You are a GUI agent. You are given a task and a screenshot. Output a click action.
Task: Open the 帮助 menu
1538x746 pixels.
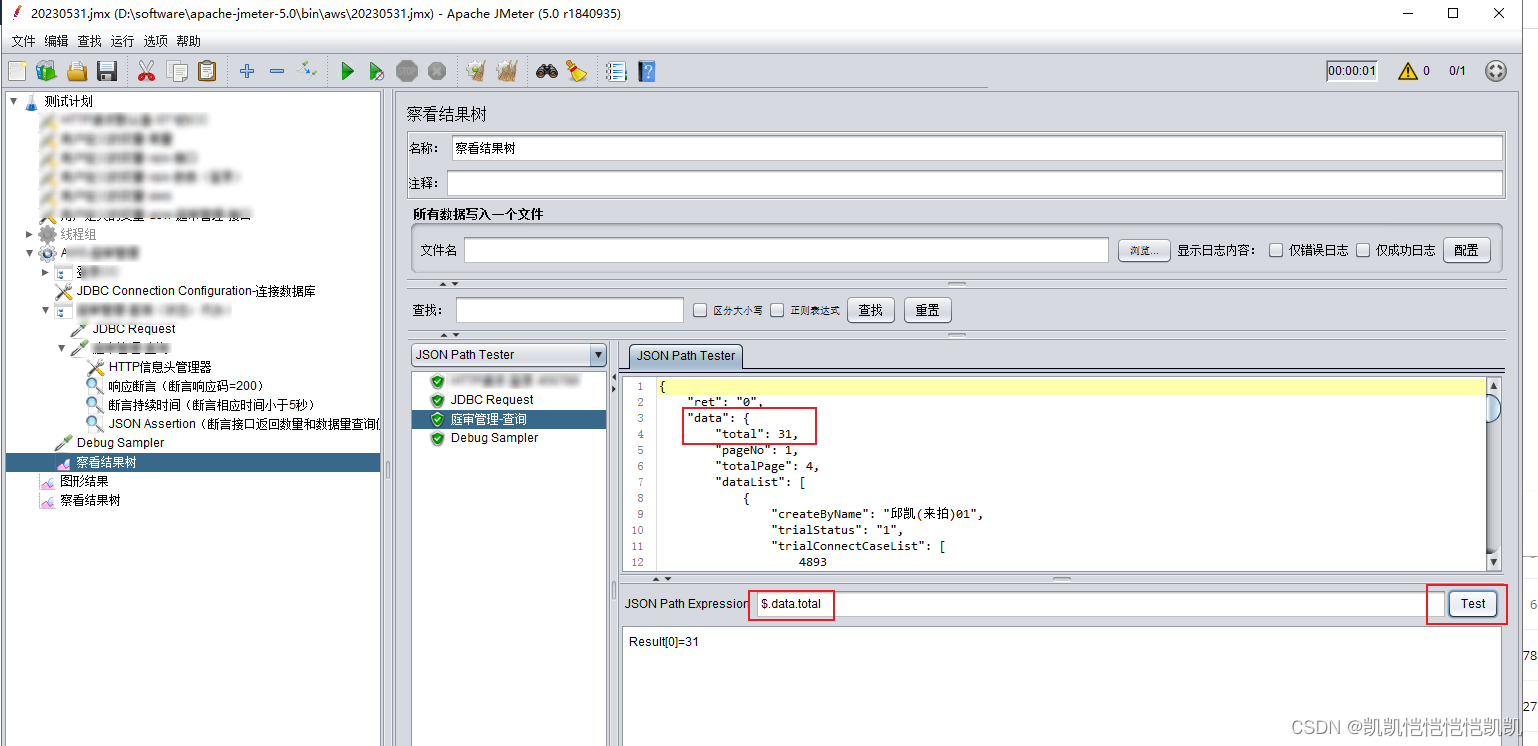coord(188,41)
